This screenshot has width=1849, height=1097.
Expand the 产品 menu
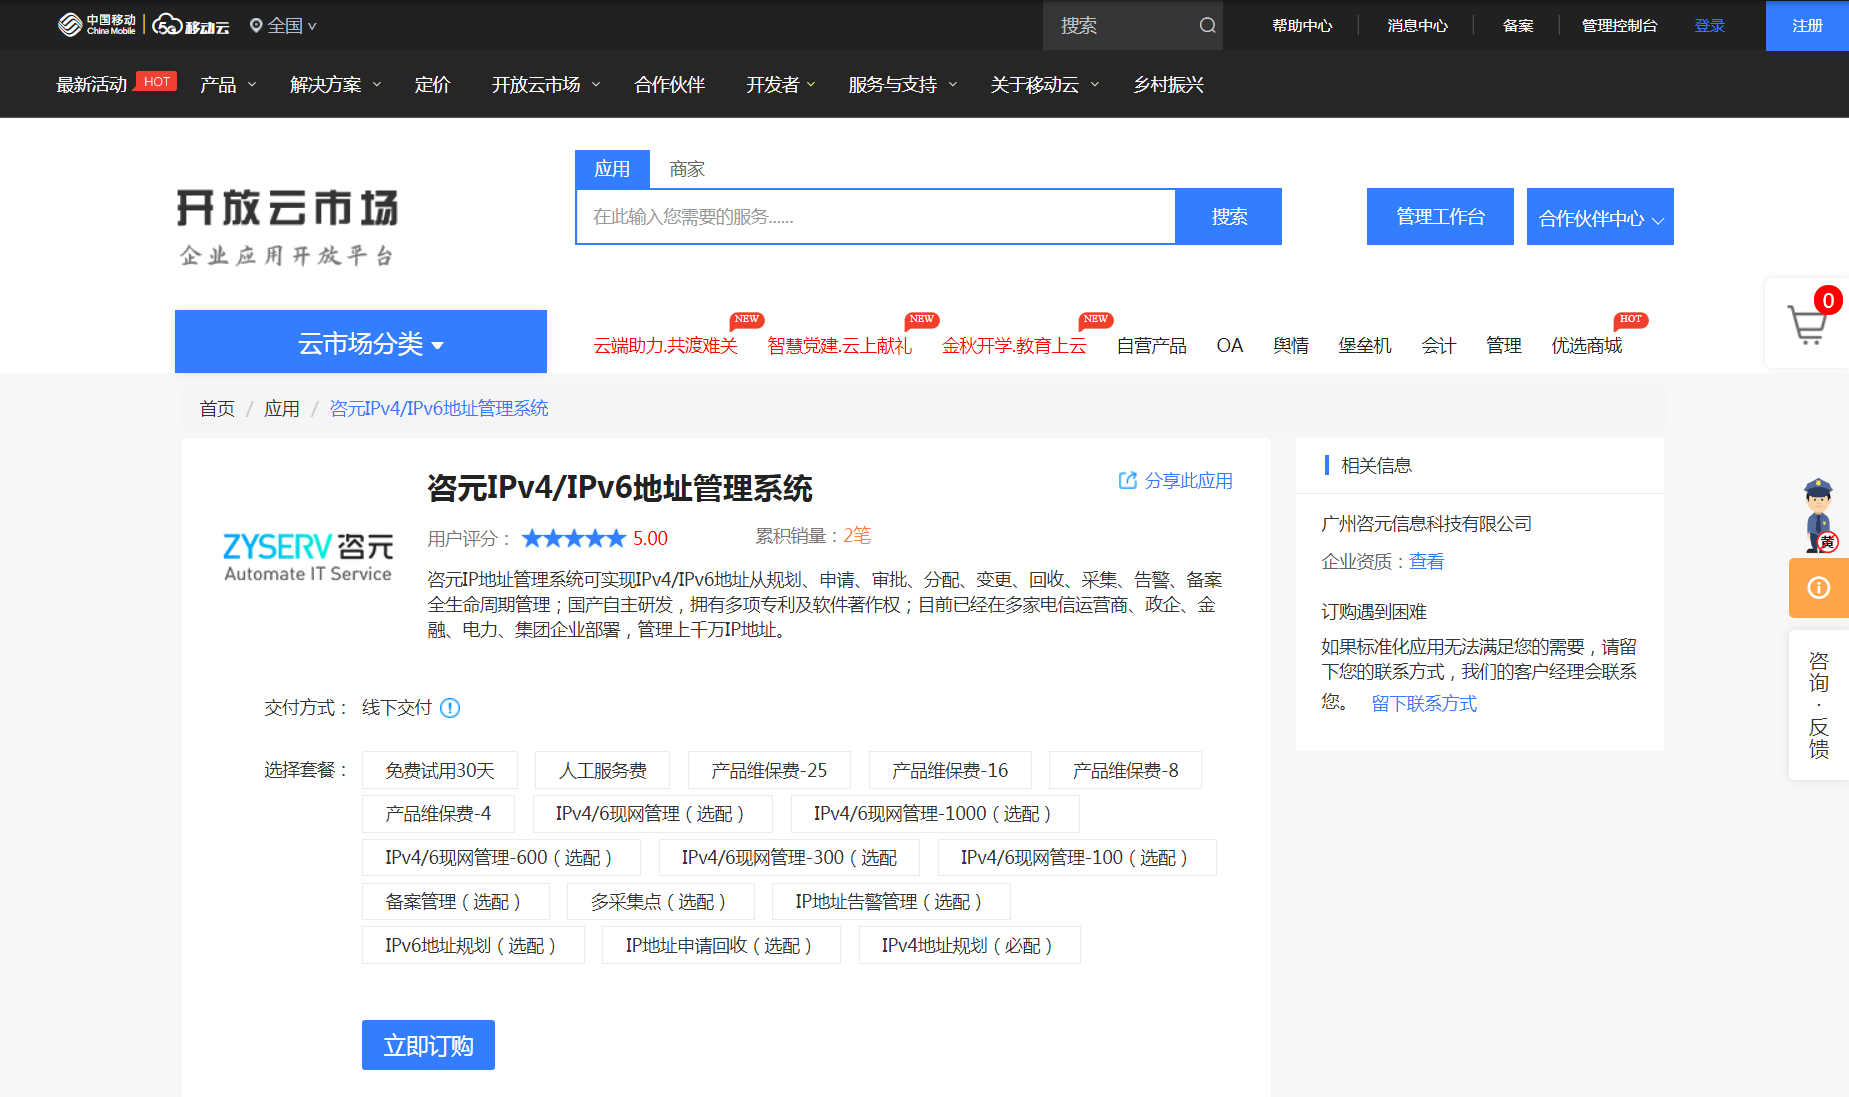[x=228, y=85]
